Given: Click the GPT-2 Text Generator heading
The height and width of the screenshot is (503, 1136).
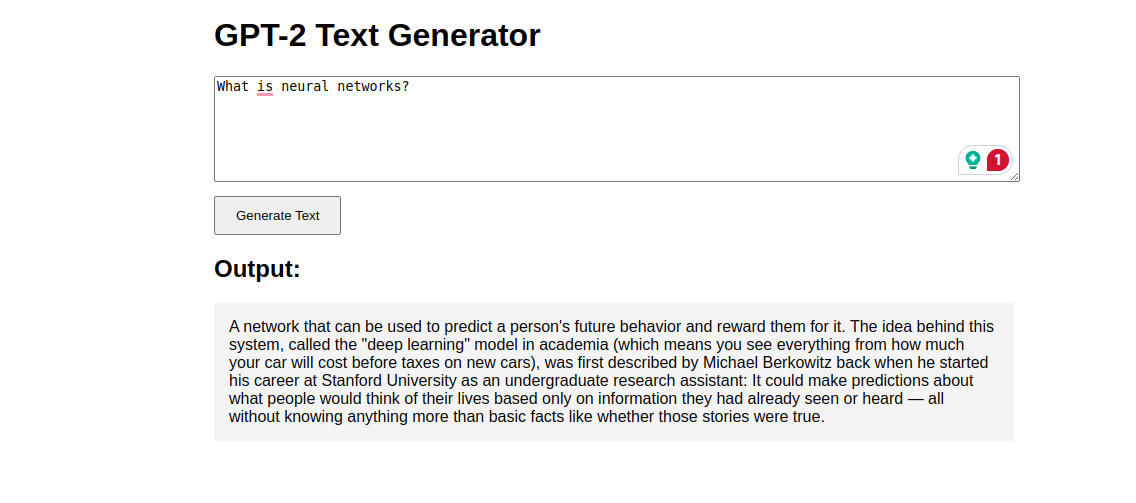Looking at the screenshot, I should click(377, 36).
